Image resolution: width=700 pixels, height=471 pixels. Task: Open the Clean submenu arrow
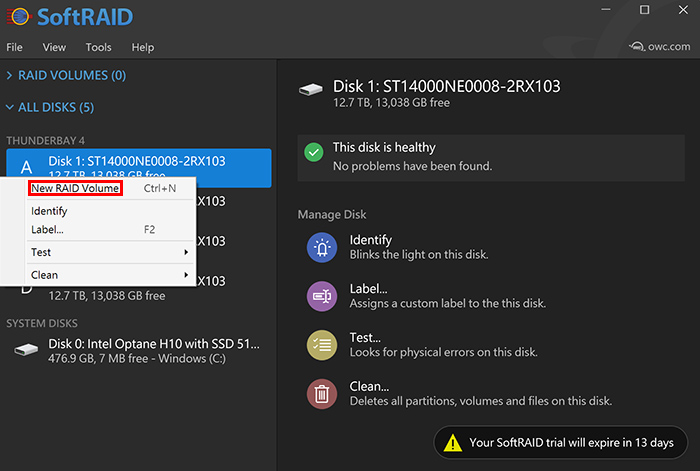(x=186, y=275)
